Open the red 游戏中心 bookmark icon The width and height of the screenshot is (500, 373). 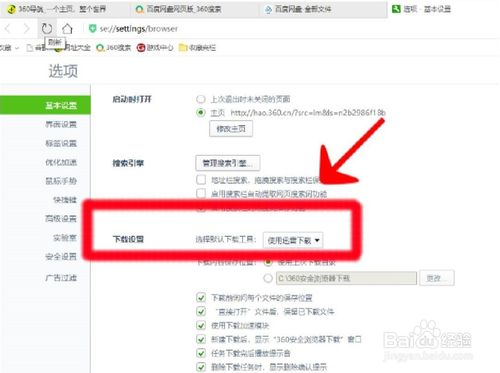coord(141,48)
